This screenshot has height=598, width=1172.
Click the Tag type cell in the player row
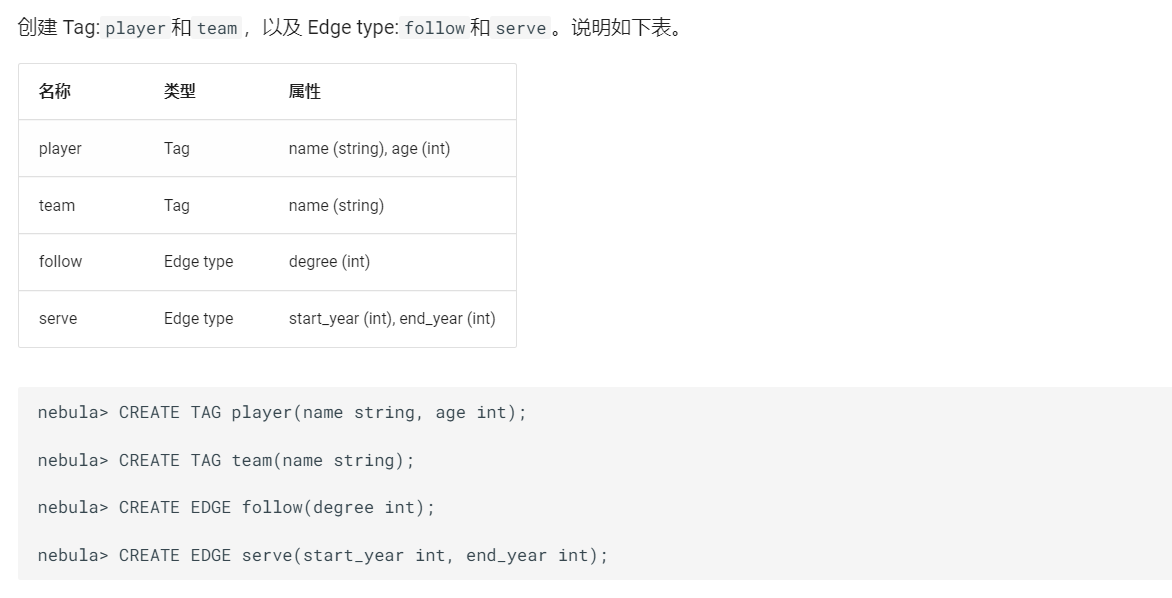(x=177, y=148)
